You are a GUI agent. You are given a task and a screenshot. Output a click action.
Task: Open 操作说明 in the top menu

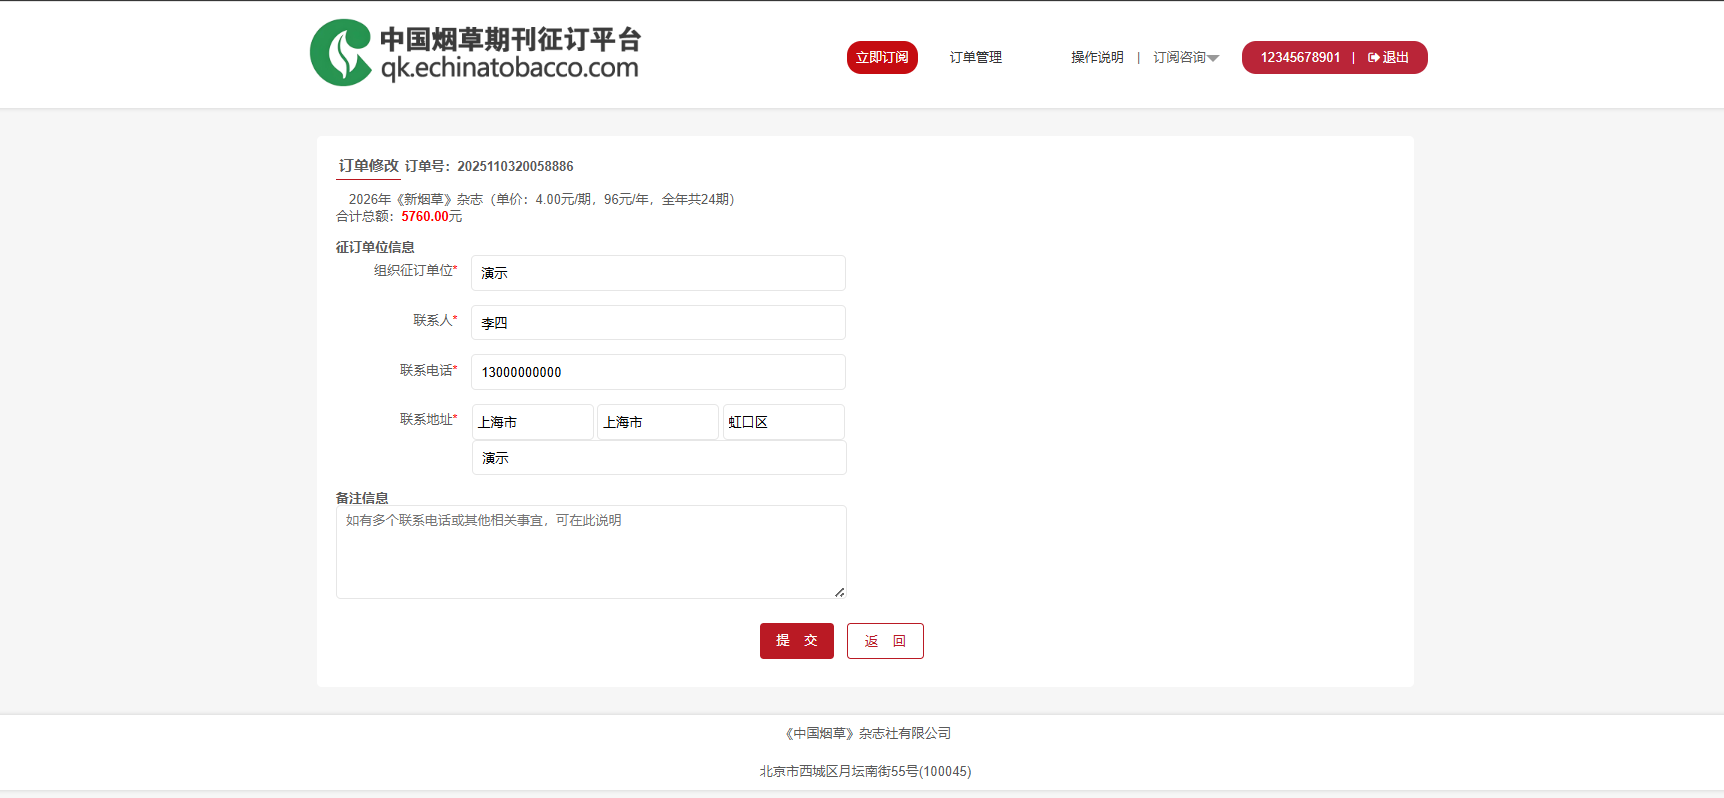[x=1097, y=58]
